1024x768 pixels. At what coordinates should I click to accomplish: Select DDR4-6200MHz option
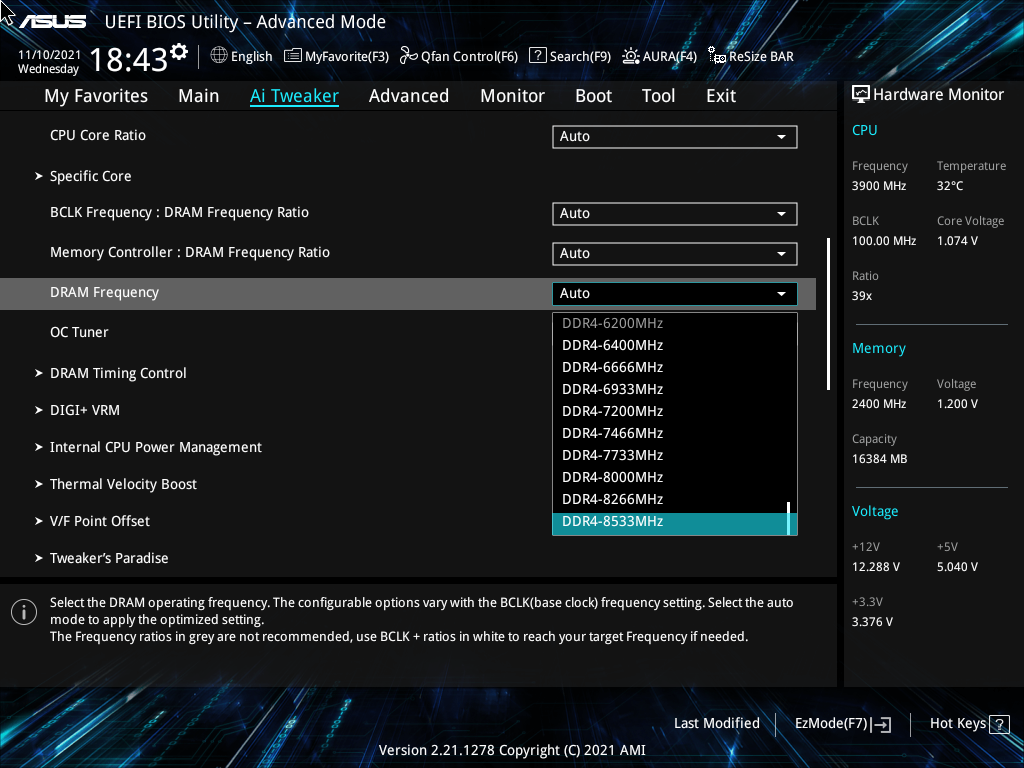coord(675,323)
